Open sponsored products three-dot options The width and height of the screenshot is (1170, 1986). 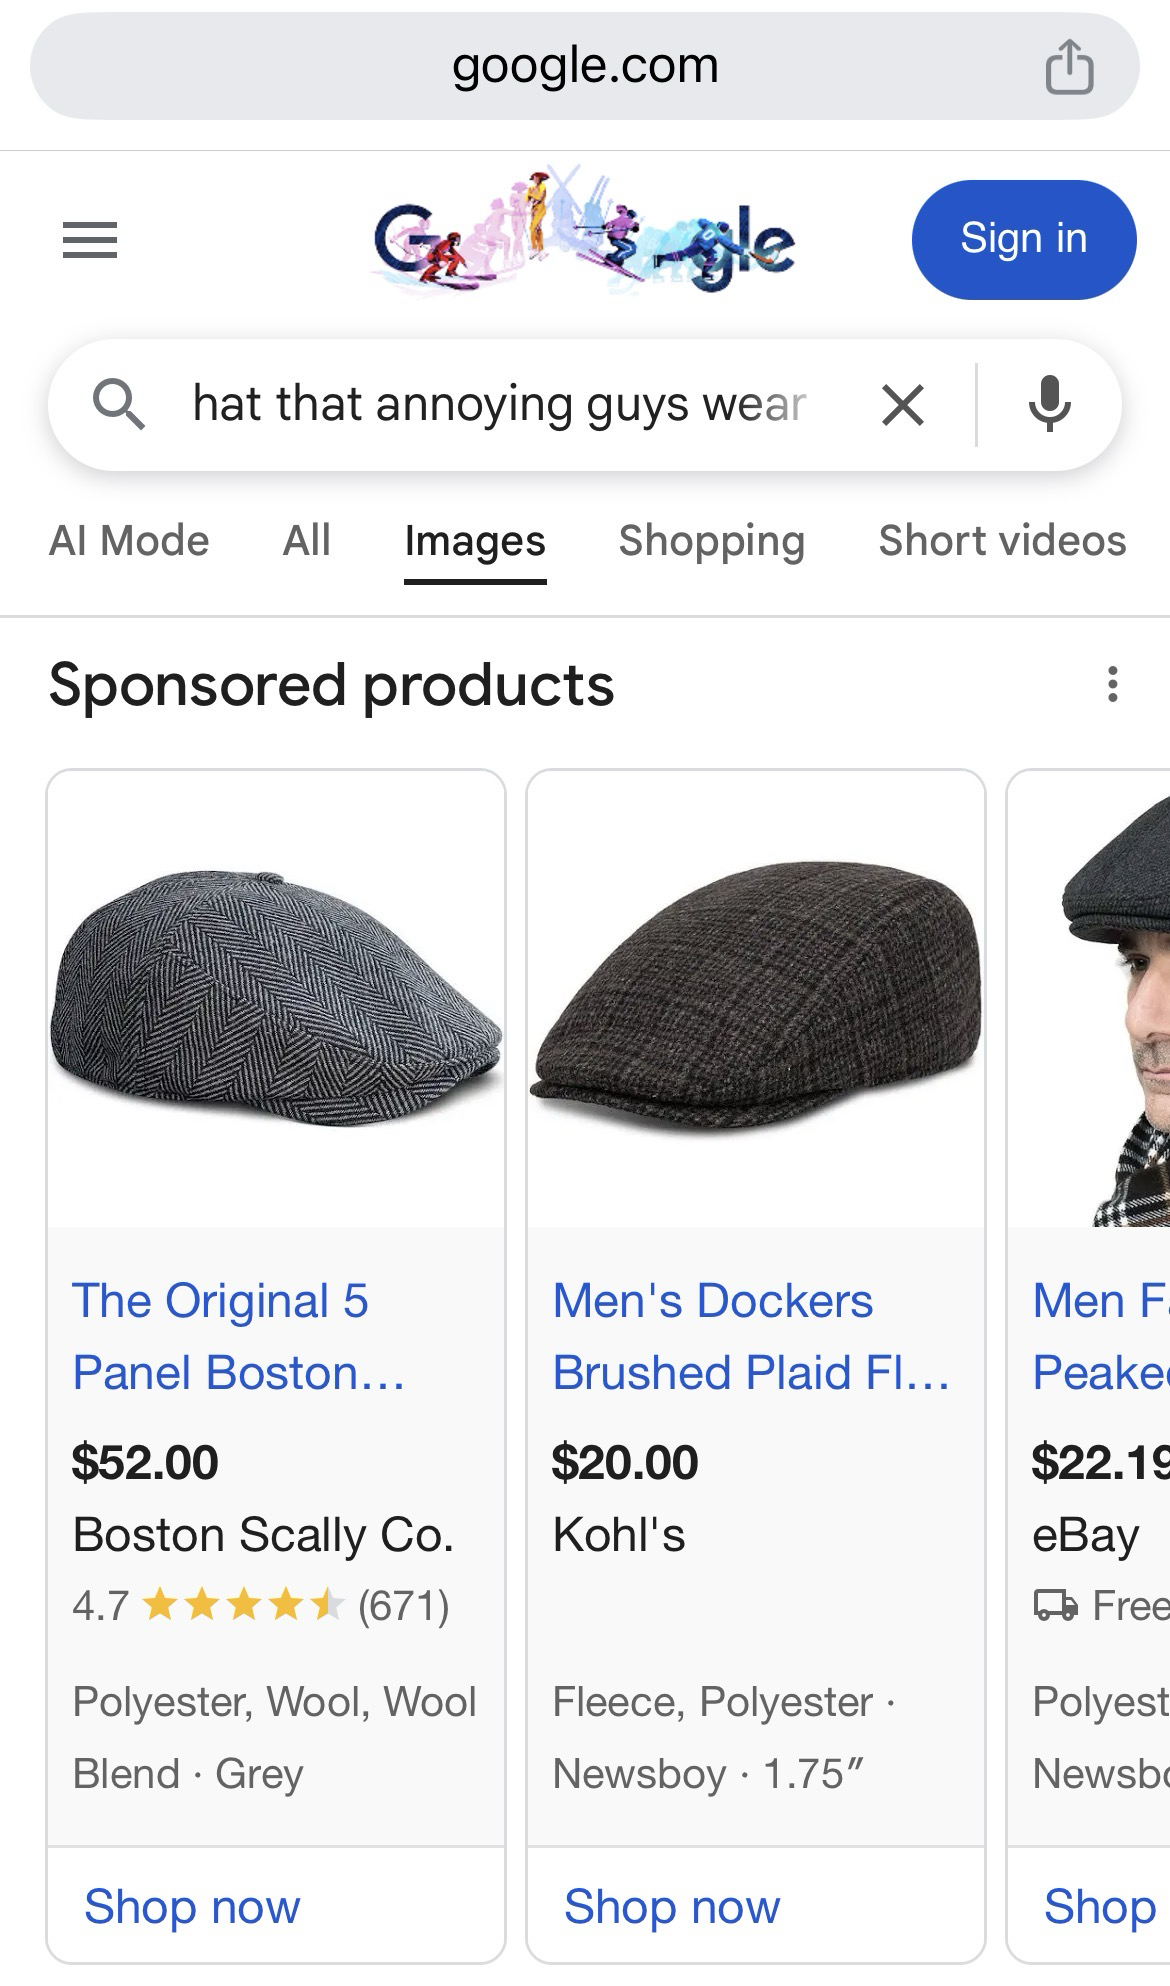point(1112,685)
